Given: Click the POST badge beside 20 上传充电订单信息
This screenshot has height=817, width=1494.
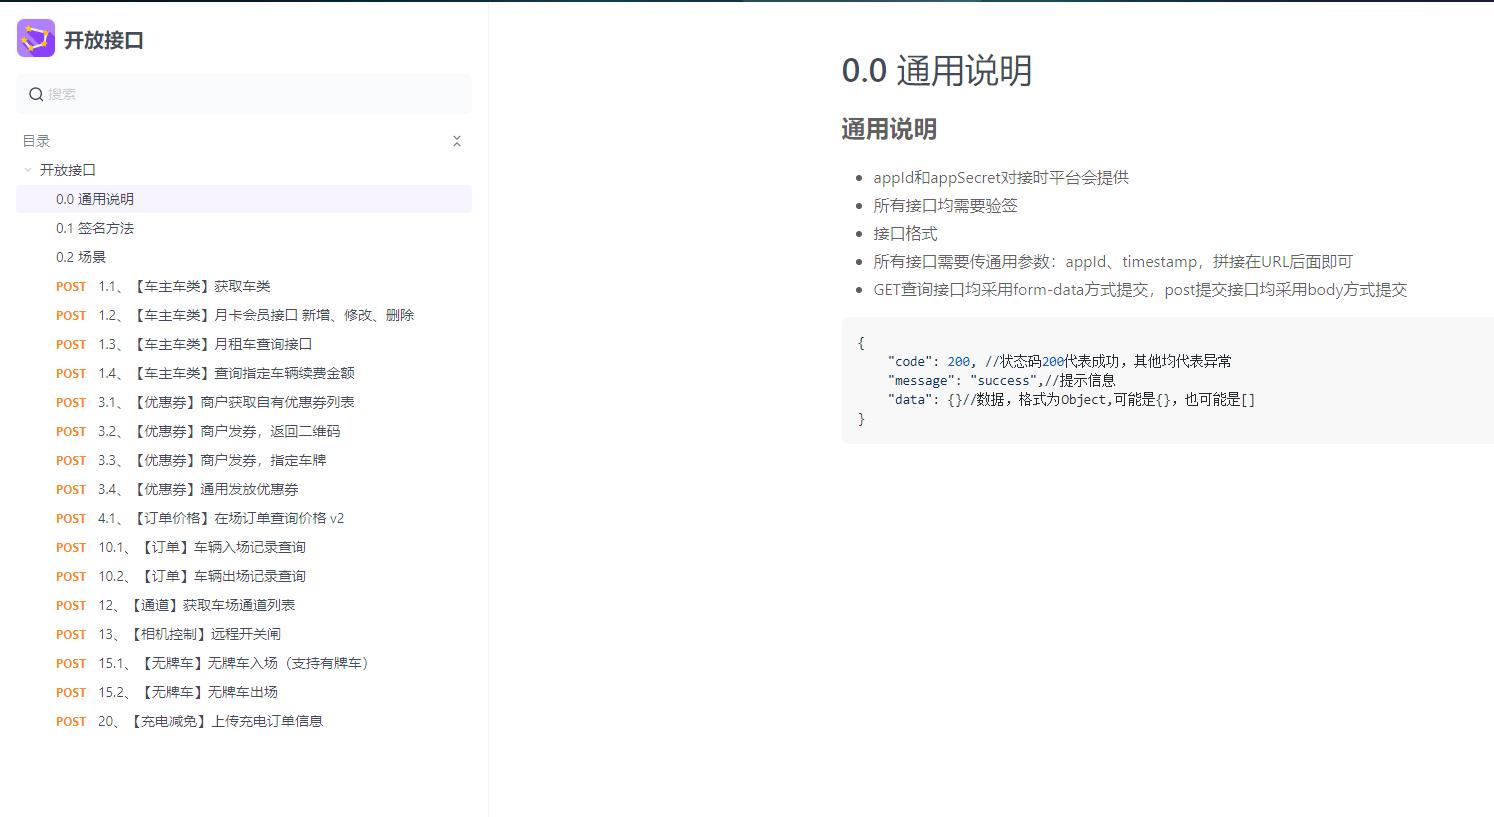Looking at the screenshot, I should (x=70, y=721).
